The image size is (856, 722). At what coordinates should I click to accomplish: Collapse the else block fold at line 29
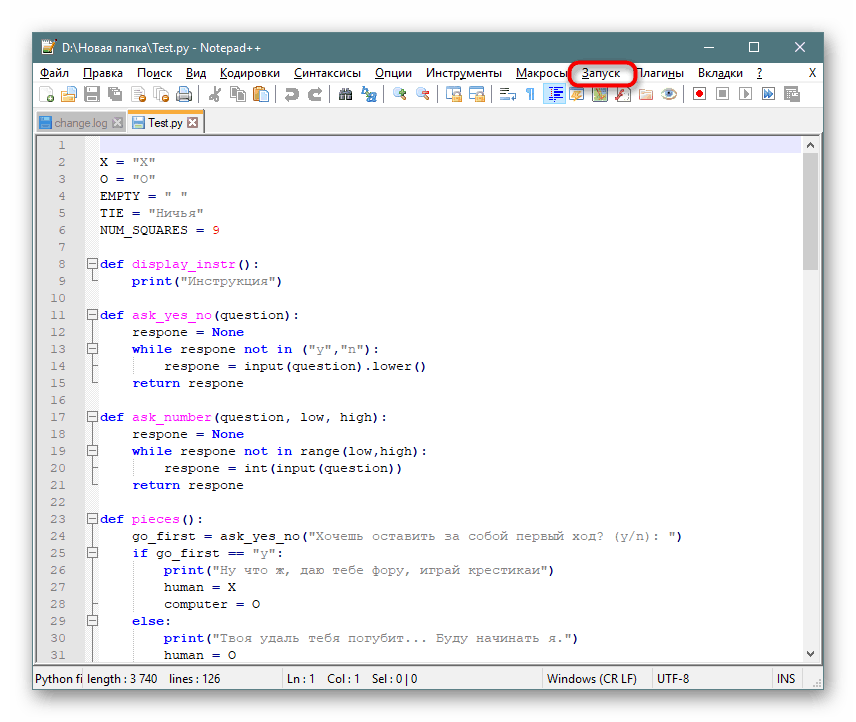93,621
